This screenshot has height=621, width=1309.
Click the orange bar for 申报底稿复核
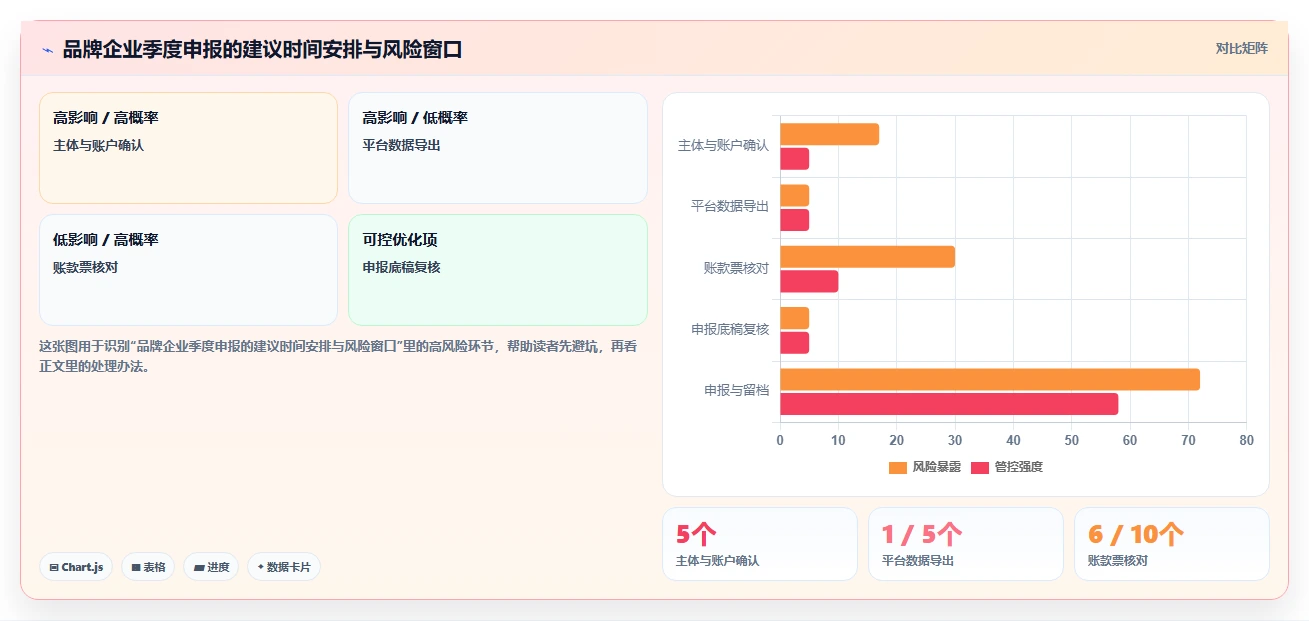(x=795, y=318)
